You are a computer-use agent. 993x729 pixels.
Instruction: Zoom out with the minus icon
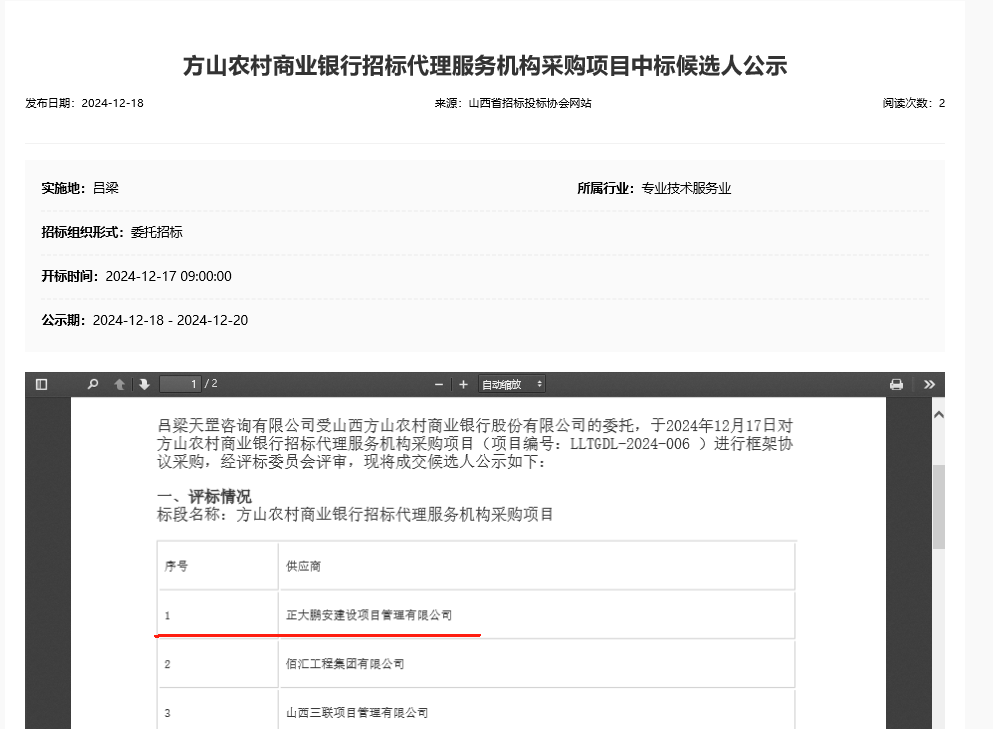(x=439, y=384)
